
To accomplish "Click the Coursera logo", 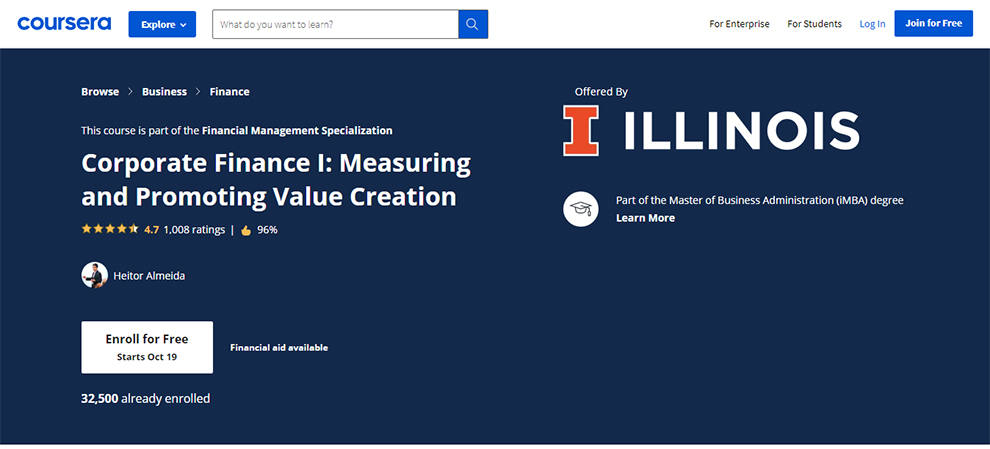I will [x=64, y=23].
